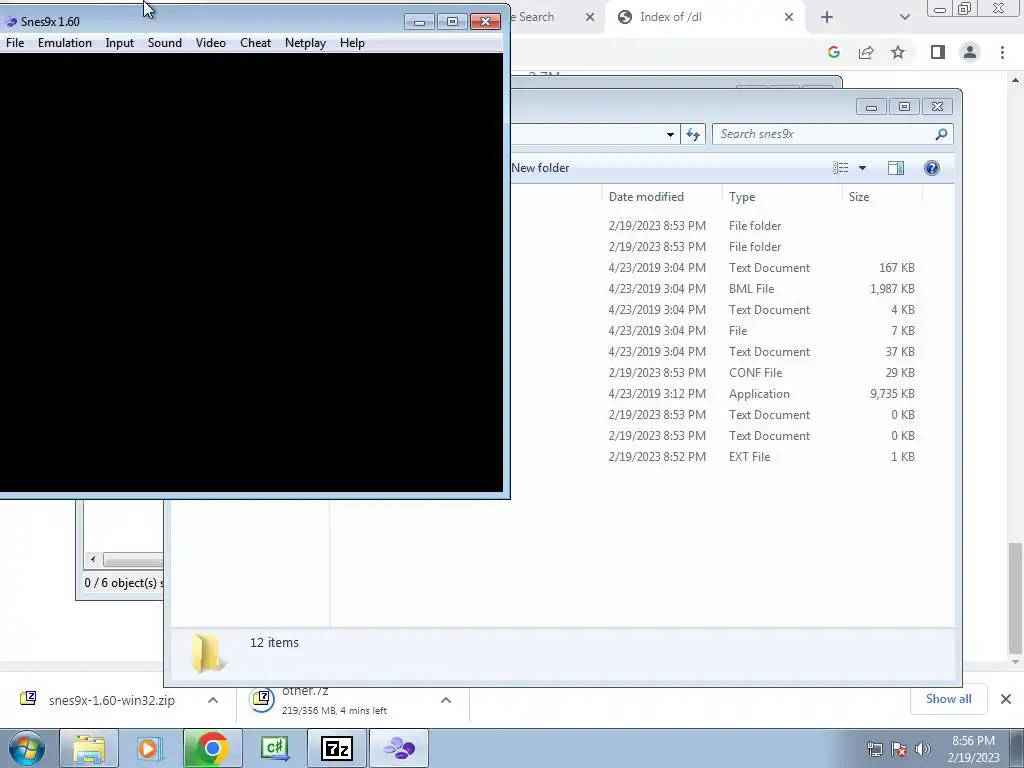Click the search magnifier icon in Explorer
Viewport: 1024px width, 768px height.
(x=941, y=134)
